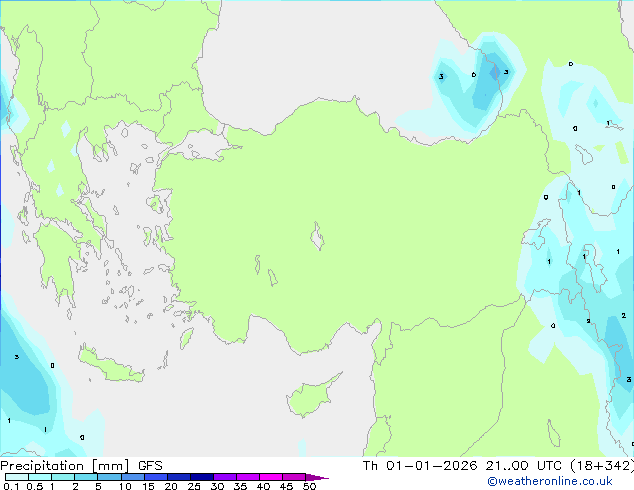
Task: Click the legend label '40'
Action: click(x=263, y=486)
